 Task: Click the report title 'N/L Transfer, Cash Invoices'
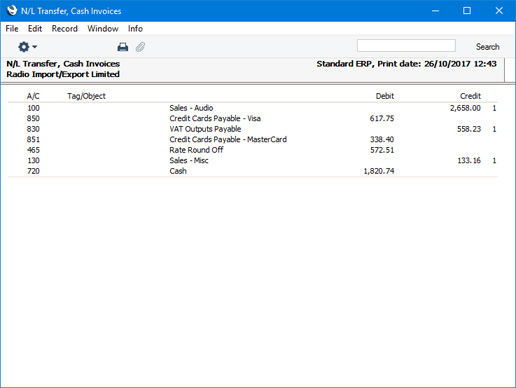click(x=63, y=64)
